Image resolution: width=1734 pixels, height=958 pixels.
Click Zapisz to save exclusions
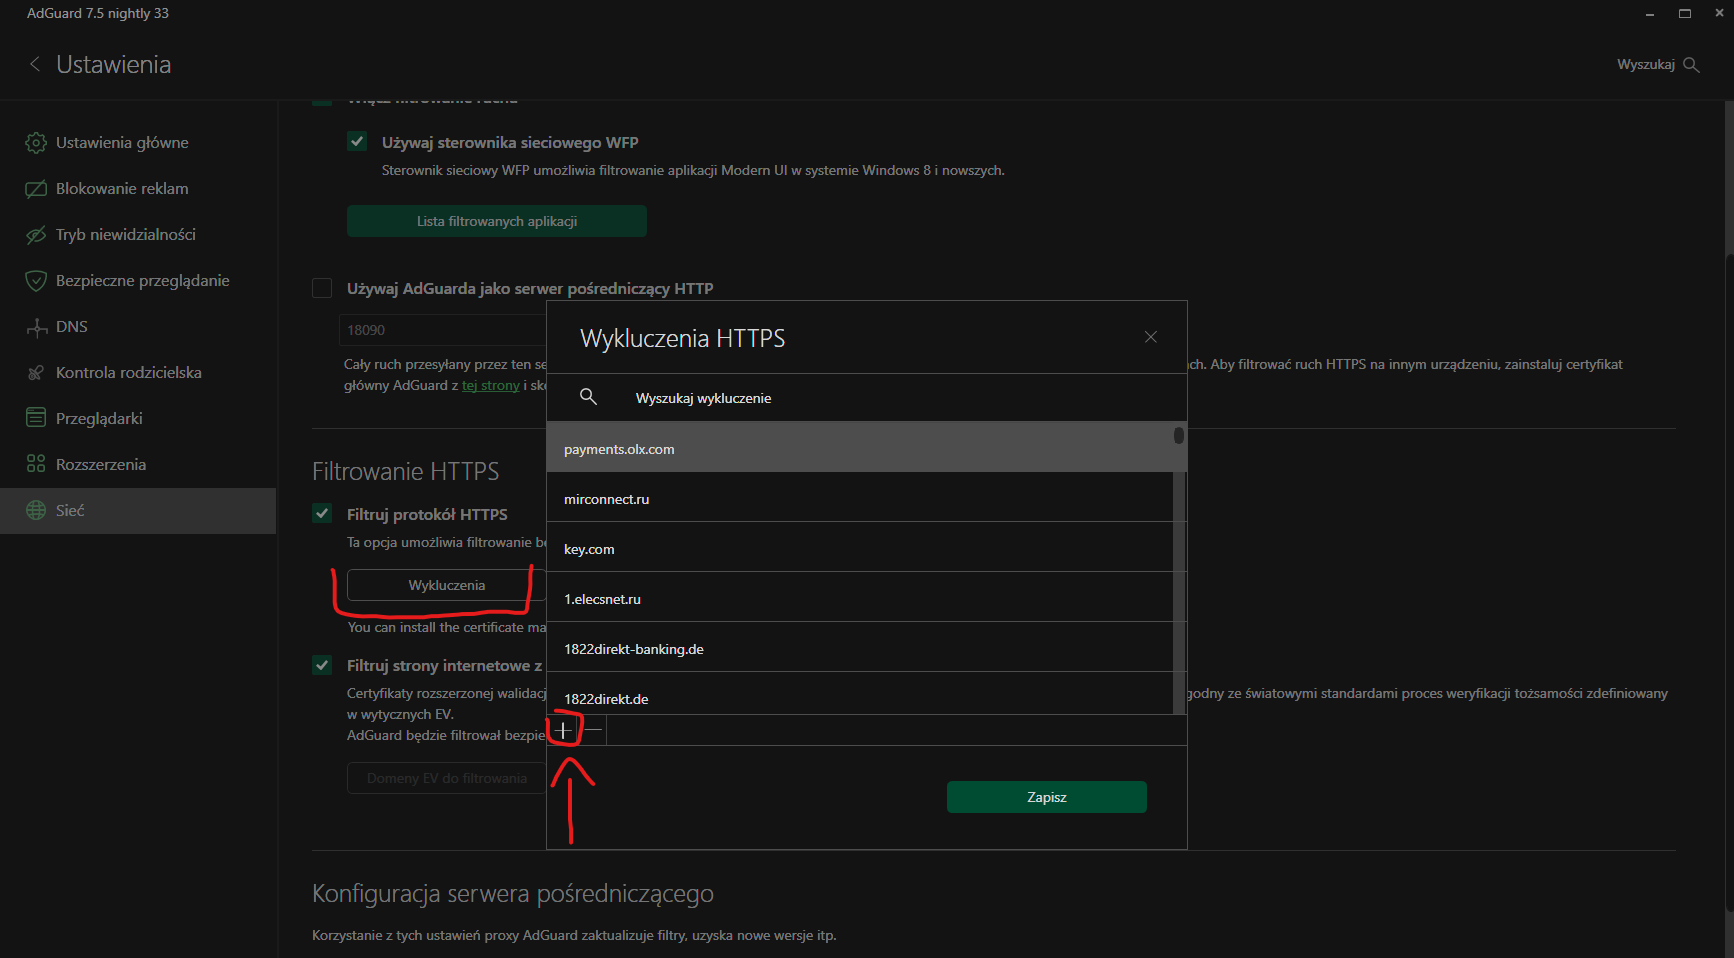pos(1047,797)
